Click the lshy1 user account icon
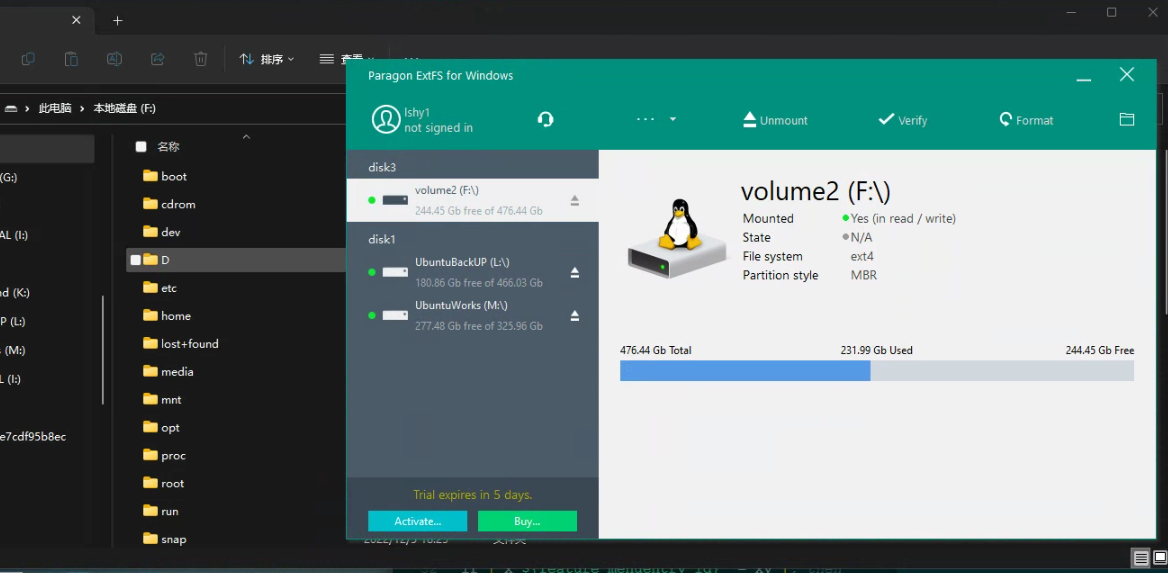This screenshot has height=573, width=1168. click(386, 119)
